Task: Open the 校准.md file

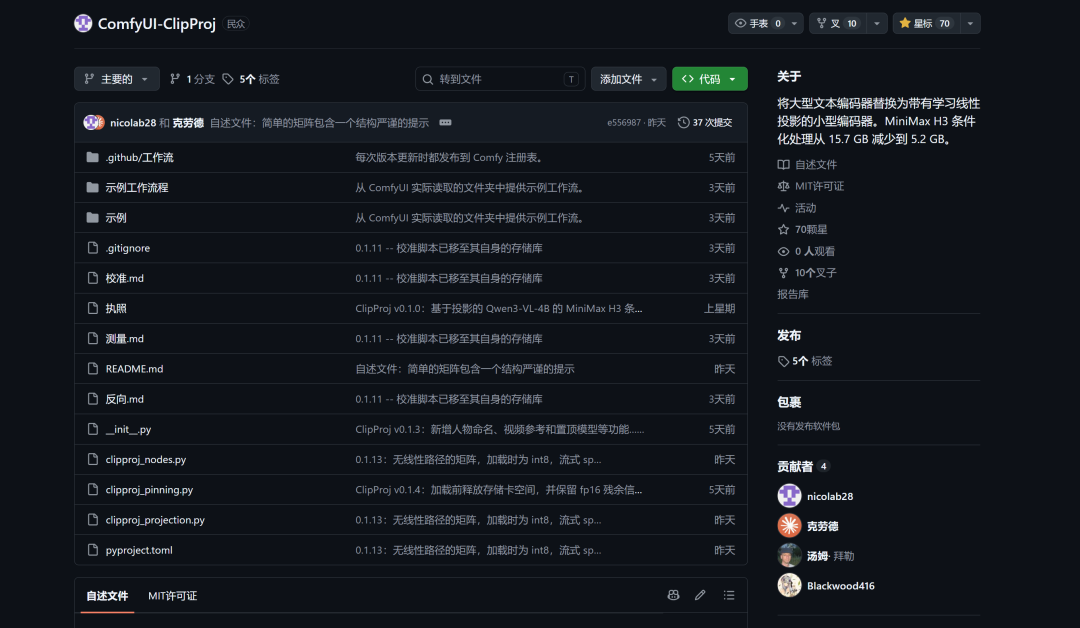Action: pos(125,278)
